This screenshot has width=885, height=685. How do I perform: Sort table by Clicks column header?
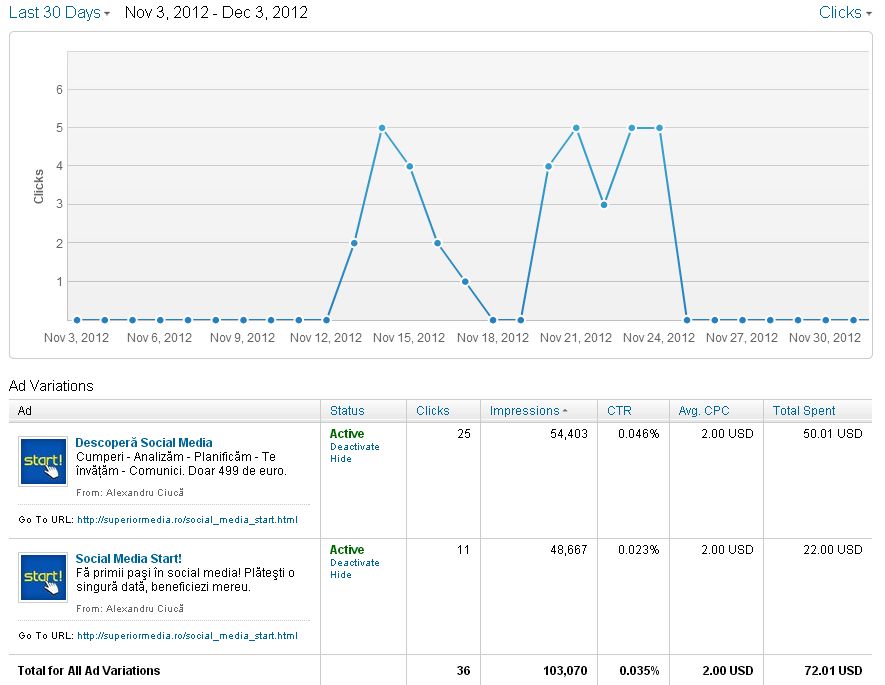click(x=433, y=411)
